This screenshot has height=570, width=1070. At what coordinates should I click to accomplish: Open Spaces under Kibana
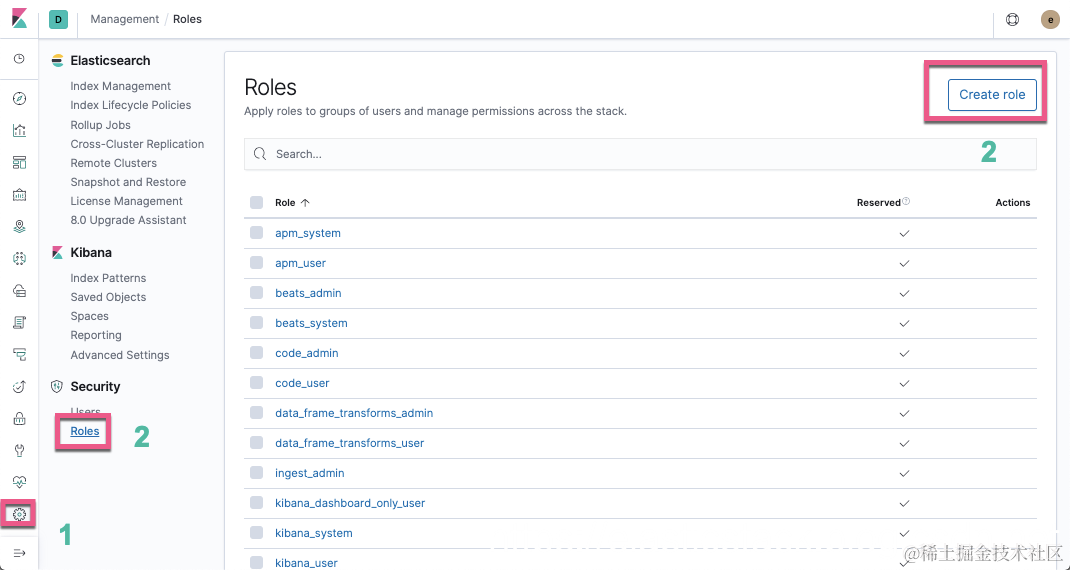pyautogui.click(x=89, y=316)
